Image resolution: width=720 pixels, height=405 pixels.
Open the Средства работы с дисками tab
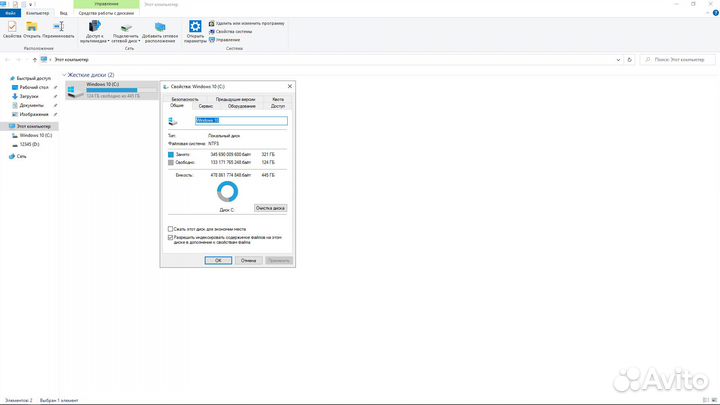(x=106, y=13)
